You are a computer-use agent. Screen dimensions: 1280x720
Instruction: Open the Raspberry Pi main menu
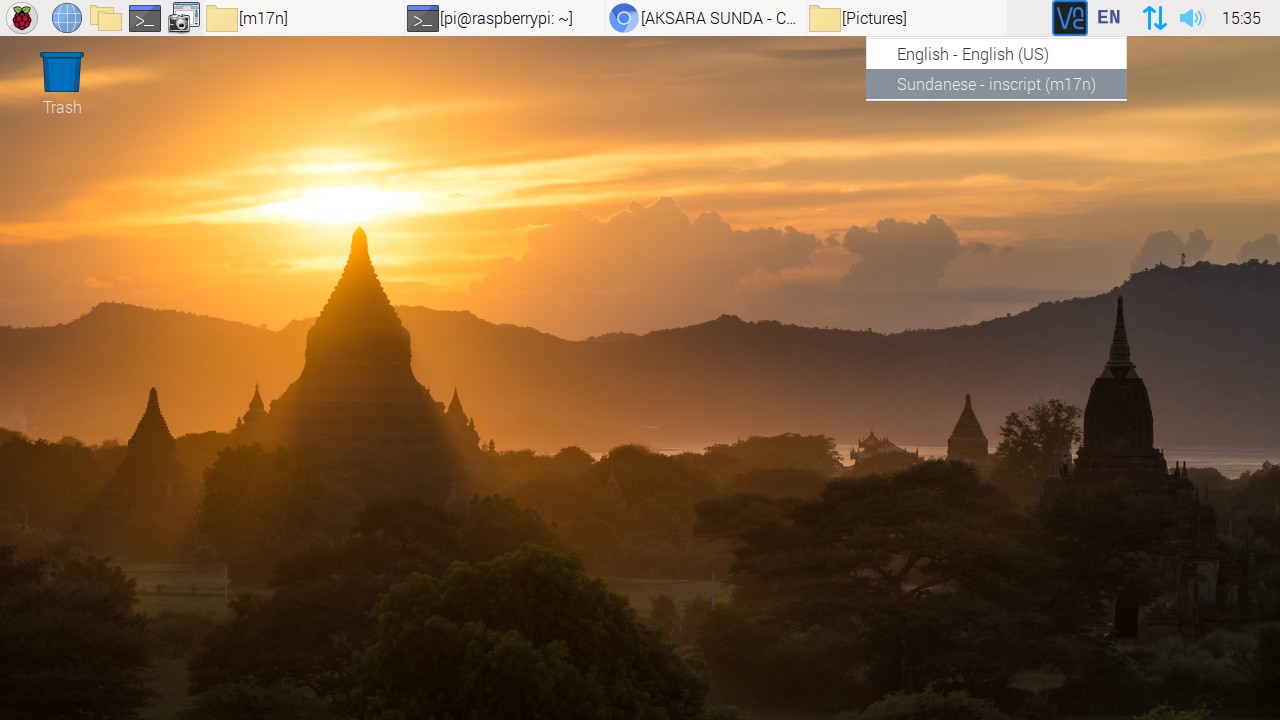click(x=22, y=18)
